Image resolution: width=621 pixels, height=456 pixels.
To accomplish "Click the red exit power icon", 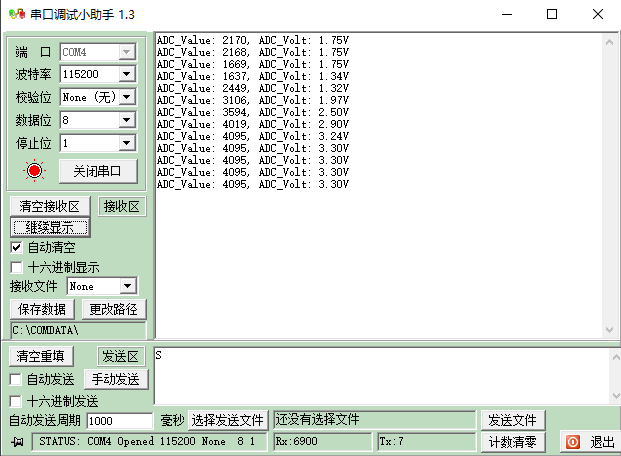I will [573, 441].
